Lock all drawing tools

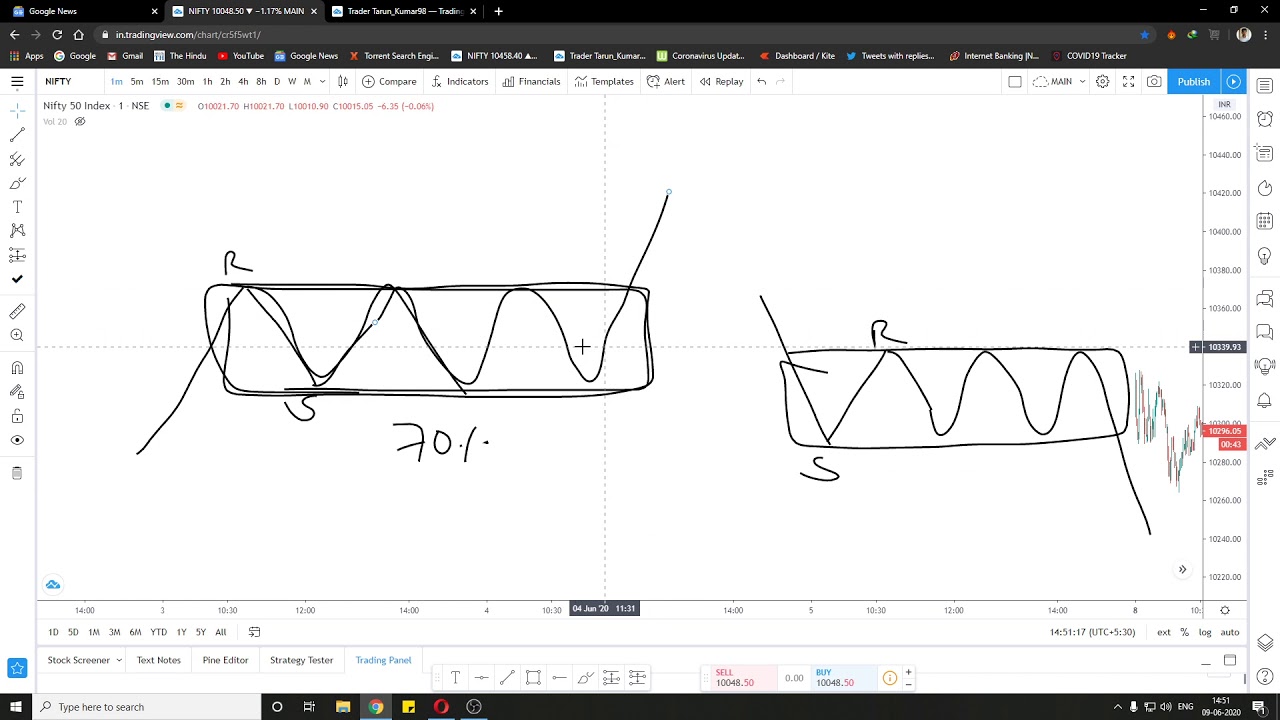point(17,416)
